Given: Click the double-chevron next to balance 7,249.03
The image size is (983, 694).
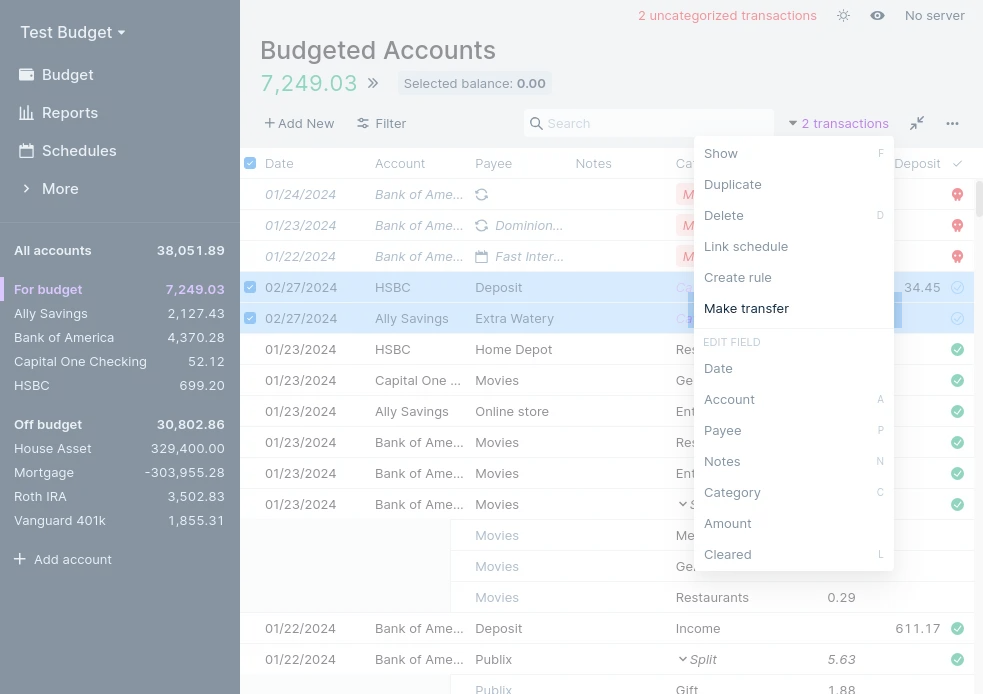Looking at the screenshot, I should point(373,84).
